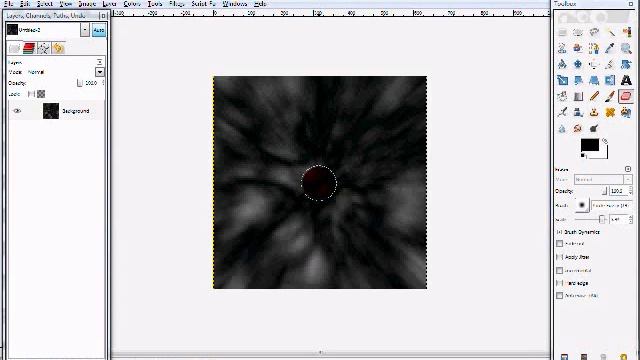Select the Shear tool
The width and height of the screenshot is (640, 360).
578,80
